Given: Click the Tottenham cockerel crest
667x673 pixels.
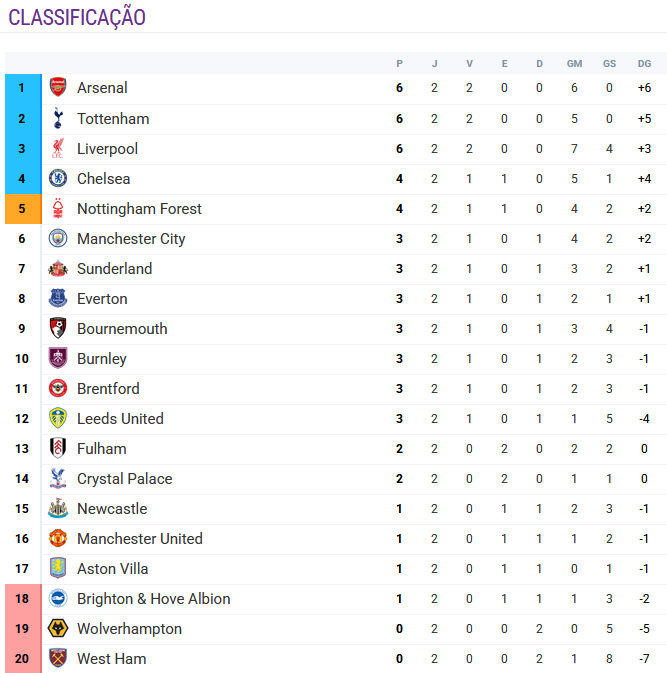Looking at the screenshot, I should pos(58,118).
